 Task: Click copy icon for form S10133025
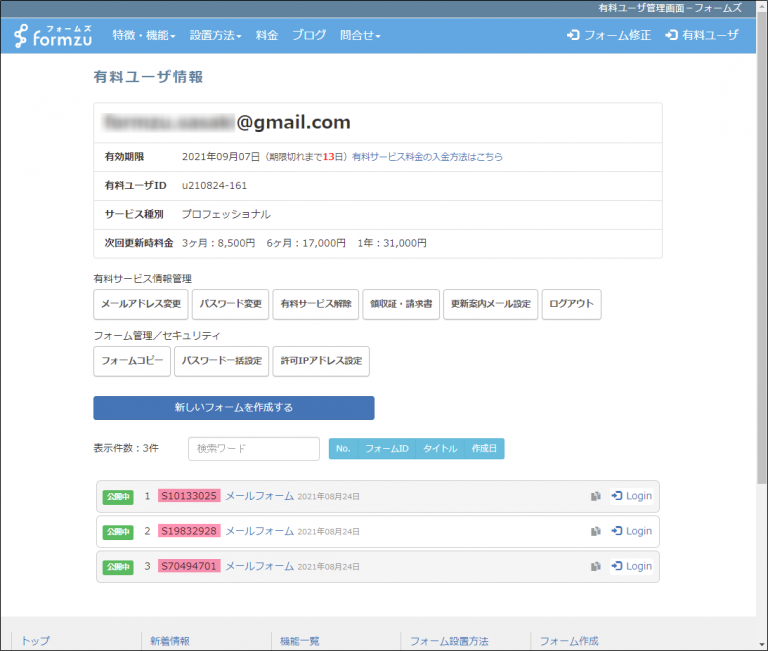pos(595,496)
